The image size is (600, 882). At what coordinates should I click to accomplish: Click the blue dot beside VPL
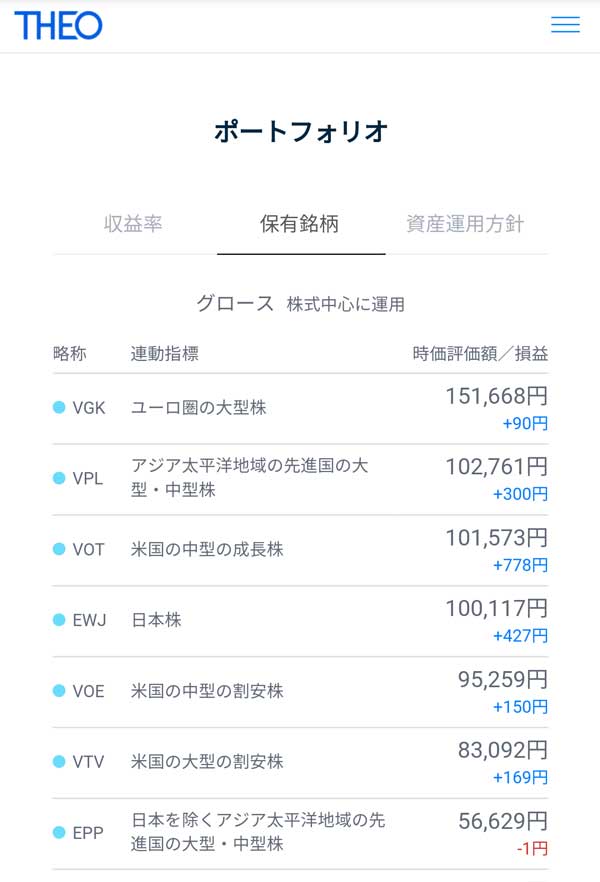tap(59, 478)
